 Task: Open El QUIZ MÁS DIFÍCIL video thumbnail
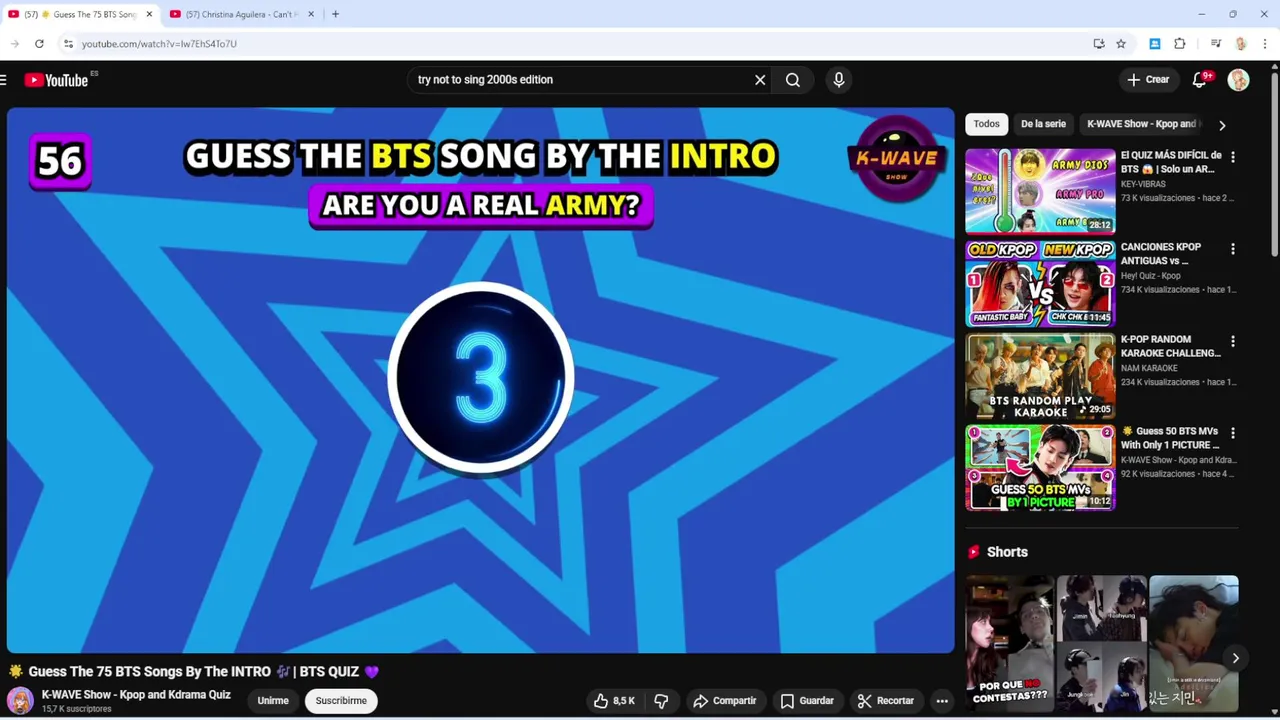click(1040, 191)
